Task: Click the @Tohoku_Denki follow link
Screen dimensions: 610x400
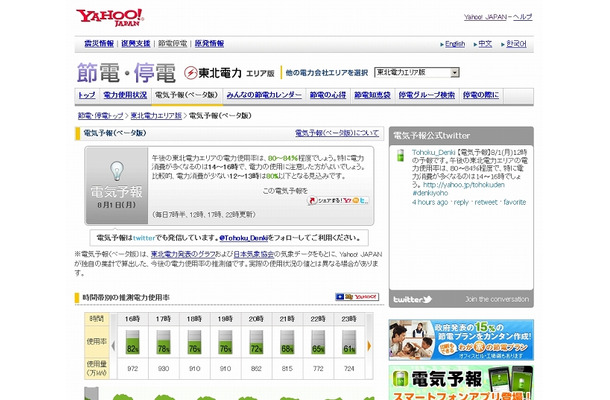Action: (x=244, y=238)
